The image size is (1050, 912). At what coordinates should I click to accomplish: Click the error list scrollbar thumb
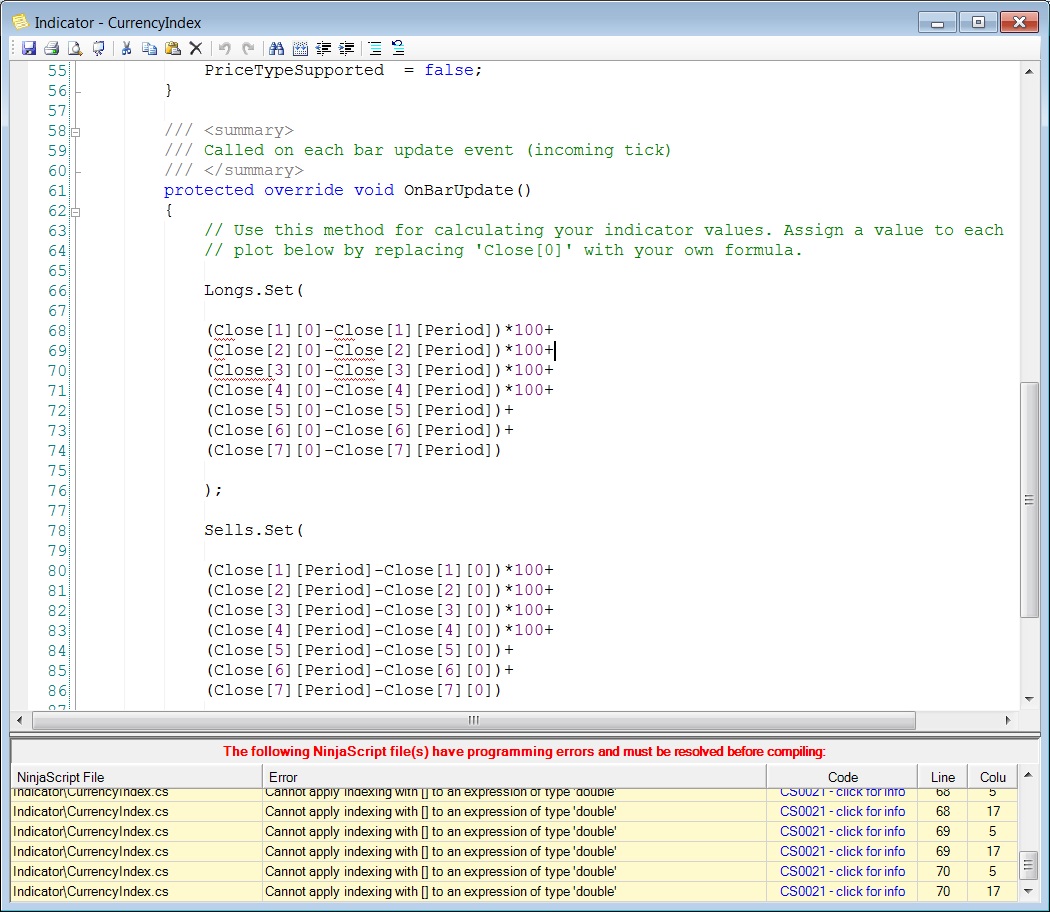[x=1029, y=865]
